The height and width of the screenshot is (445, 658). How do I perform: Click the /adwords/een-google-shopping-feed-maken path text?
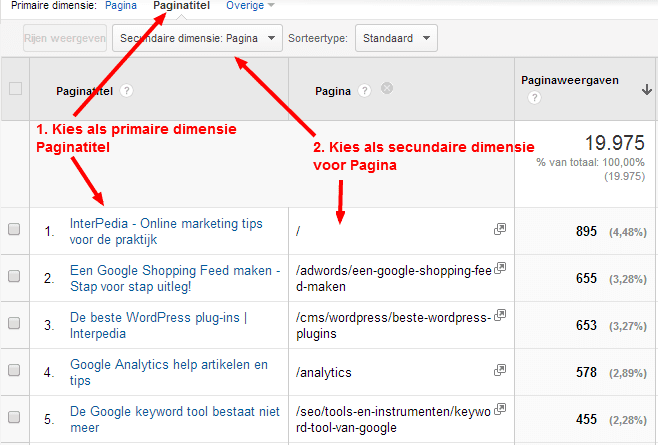pyautogui.click(x=394, y=278)
